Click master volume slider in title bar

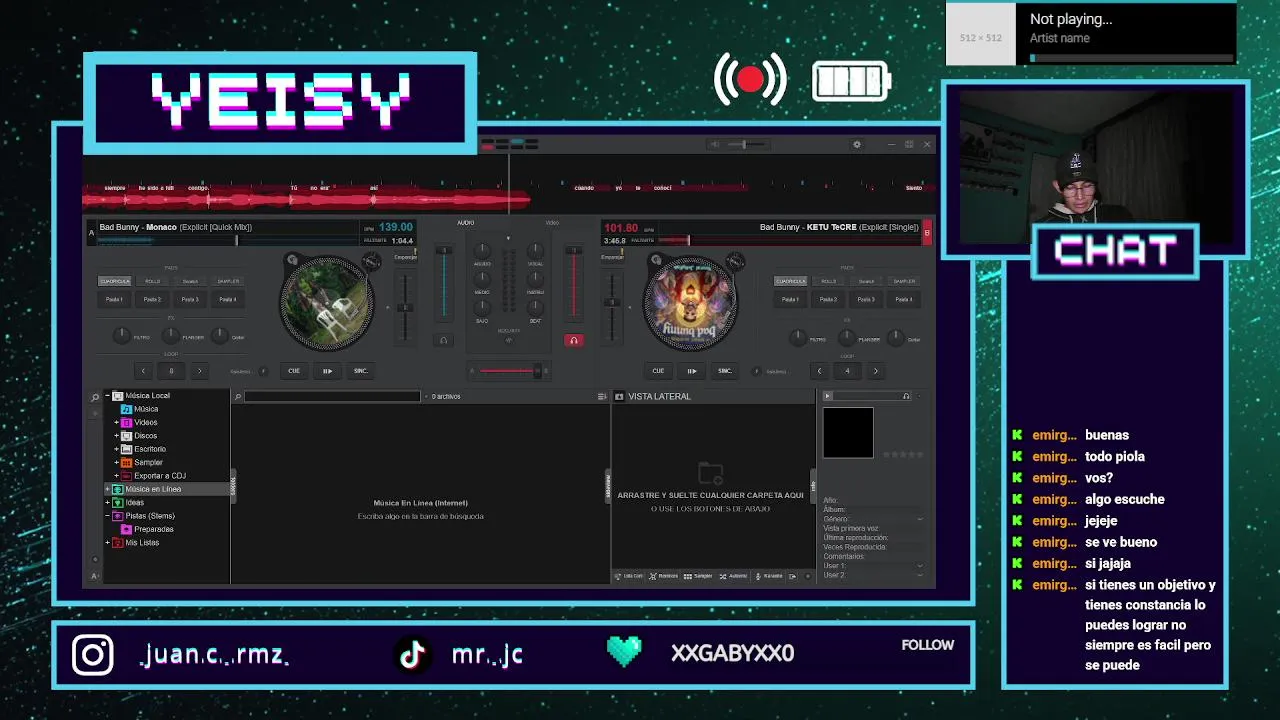(744, 145)
